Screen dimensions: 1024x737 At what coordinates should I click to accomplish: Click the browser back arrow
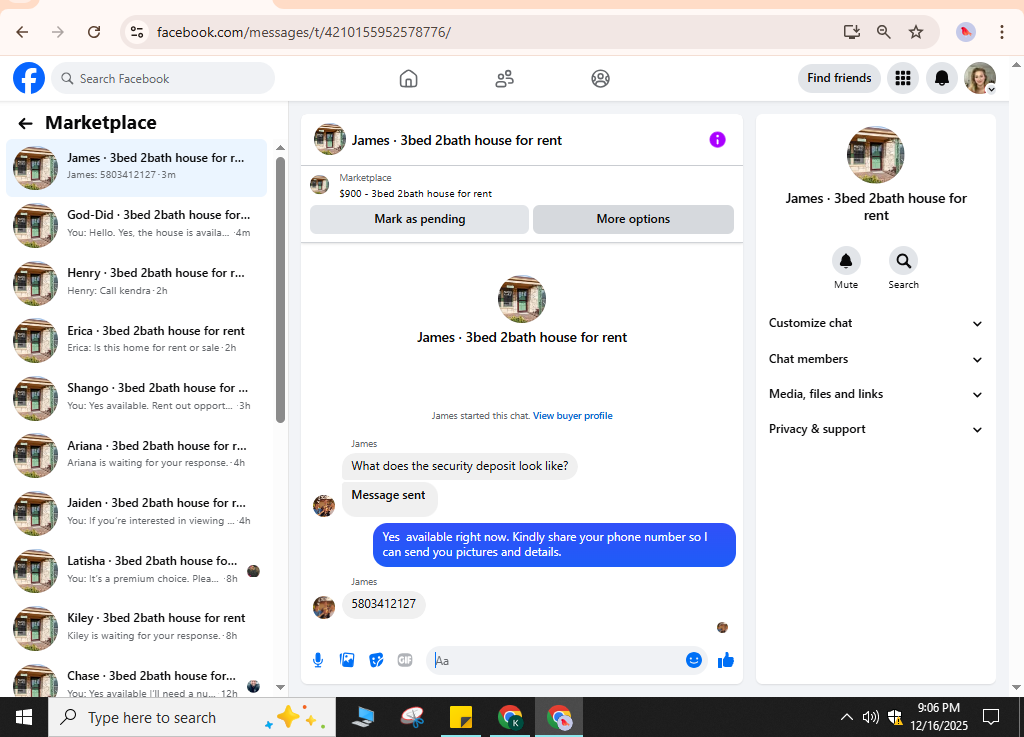[22, 32]
